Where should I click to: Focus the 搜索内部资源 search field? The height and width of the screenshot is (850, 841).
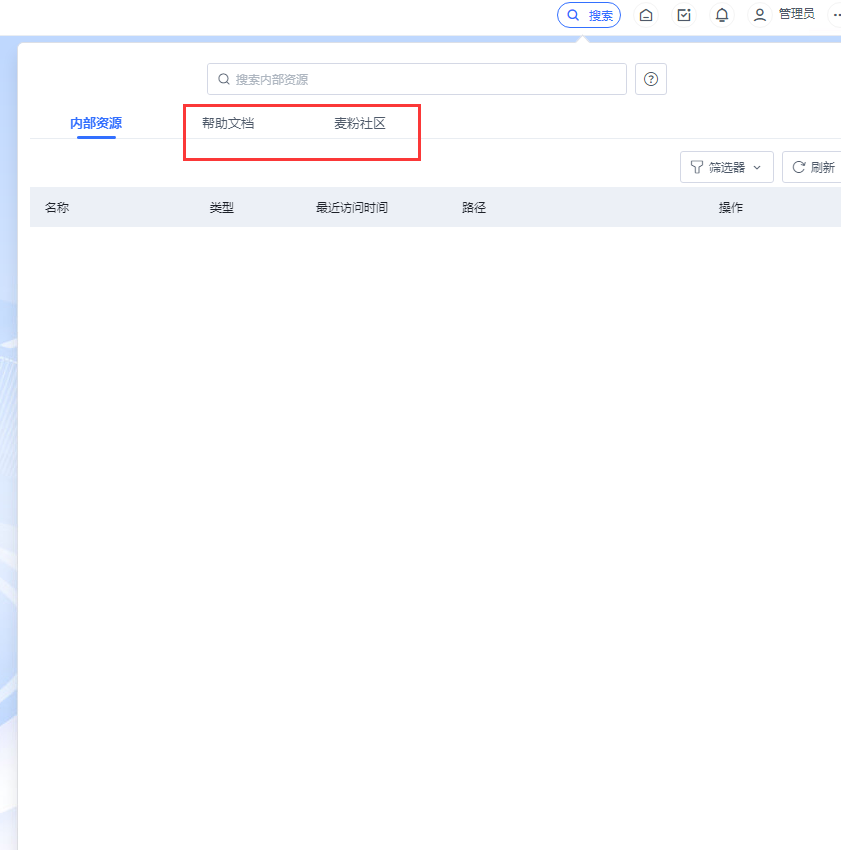[x=416, y=79]
